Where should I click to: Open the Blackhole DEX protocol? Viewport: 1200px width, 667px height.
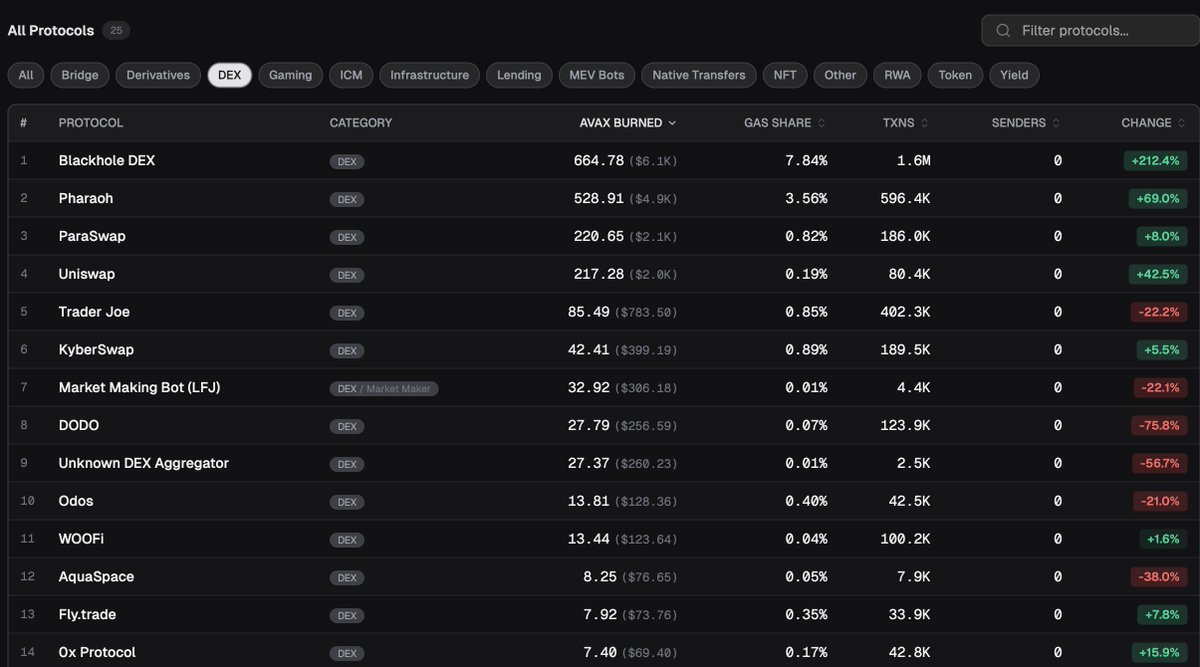(x=107, y=161)
